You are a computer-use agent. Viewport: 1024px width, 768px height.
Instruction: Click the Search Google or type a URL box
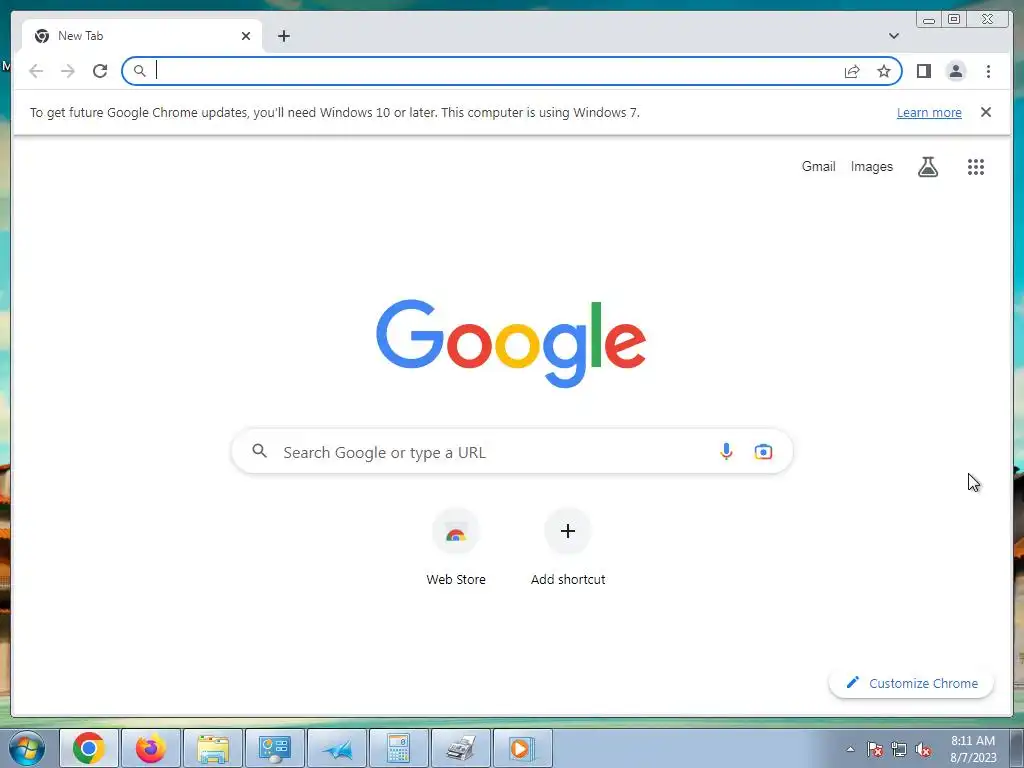pyautogui.click(x=512, y=452)
